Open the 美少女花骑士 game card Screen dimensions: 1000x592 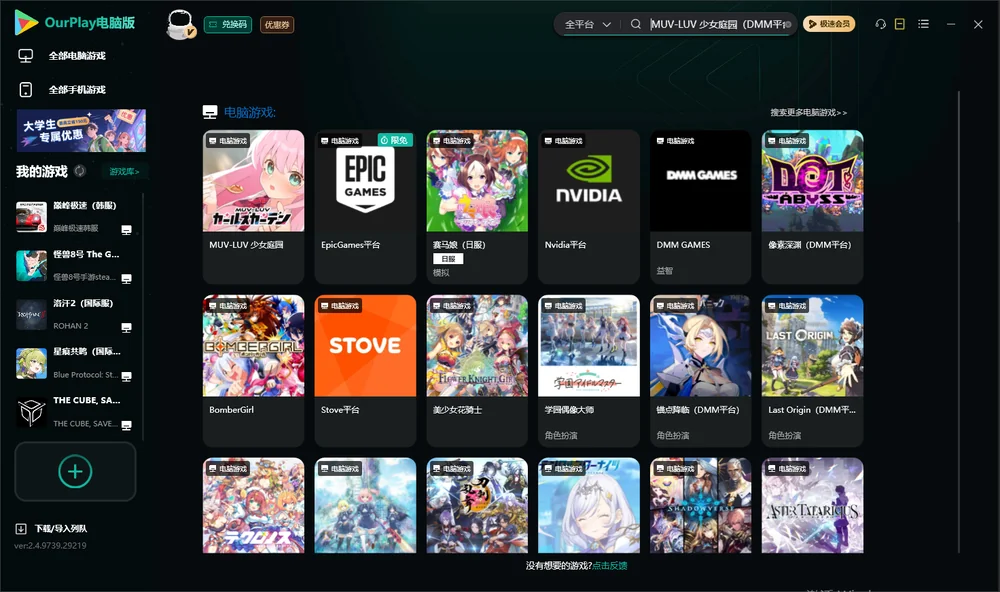pos(477,371)
